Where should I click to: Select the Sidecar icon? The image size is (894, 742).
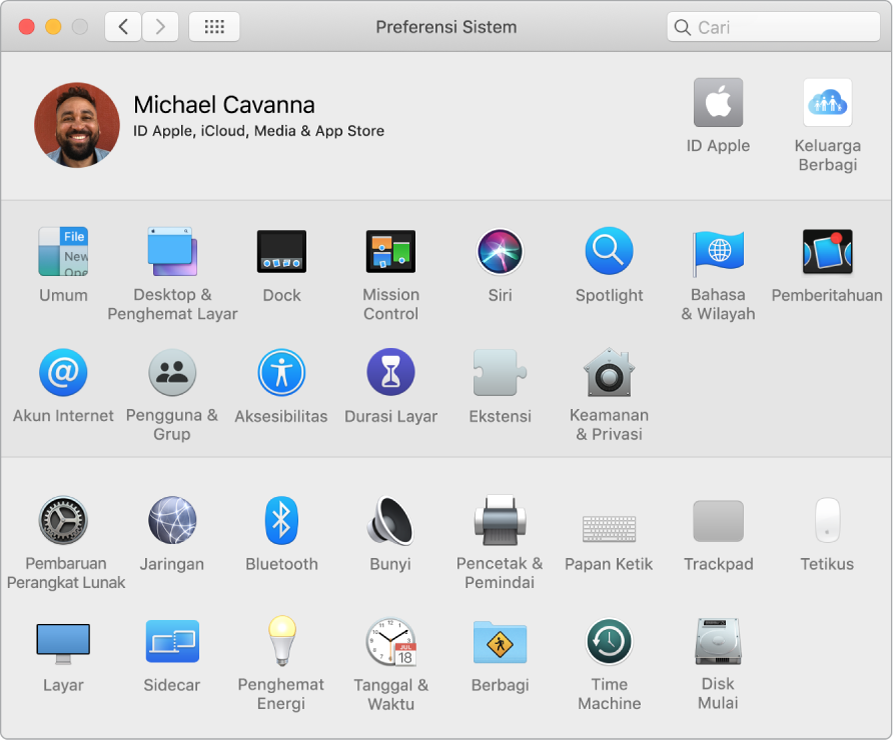(x=172, y=641)
